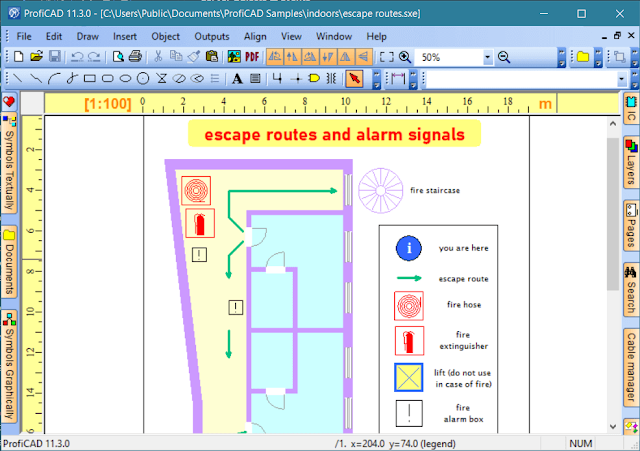Open the Symbols Textually side panel
This screenshot has height=451, width=640.
[9, 163]
